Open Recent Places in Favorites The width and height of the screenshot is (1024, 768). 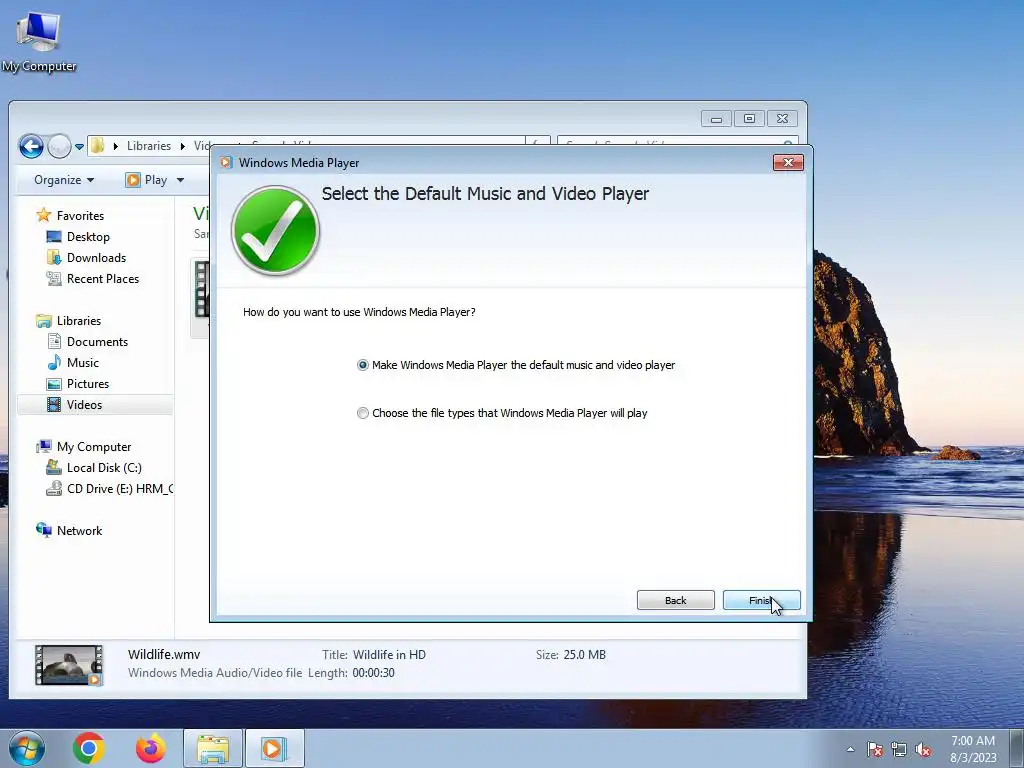click(103, 278)
